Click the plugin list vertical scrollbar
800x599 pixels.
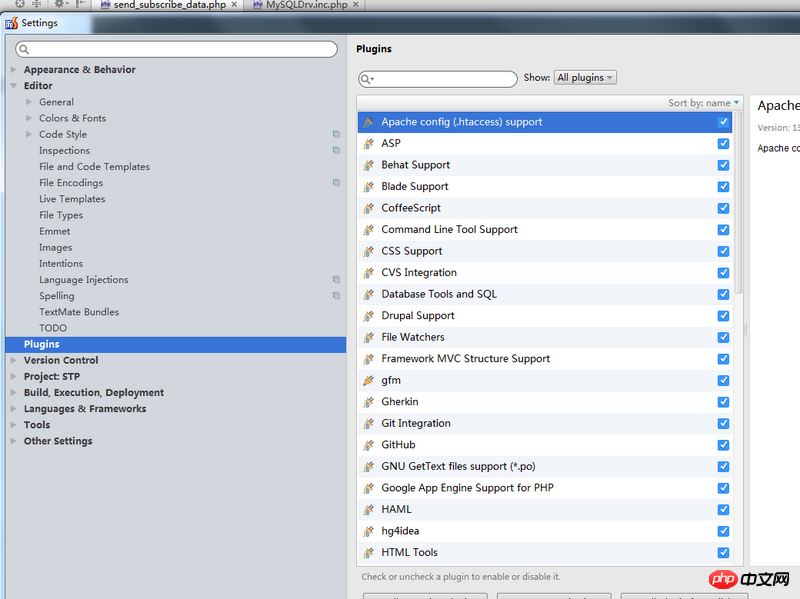[738, 203]
